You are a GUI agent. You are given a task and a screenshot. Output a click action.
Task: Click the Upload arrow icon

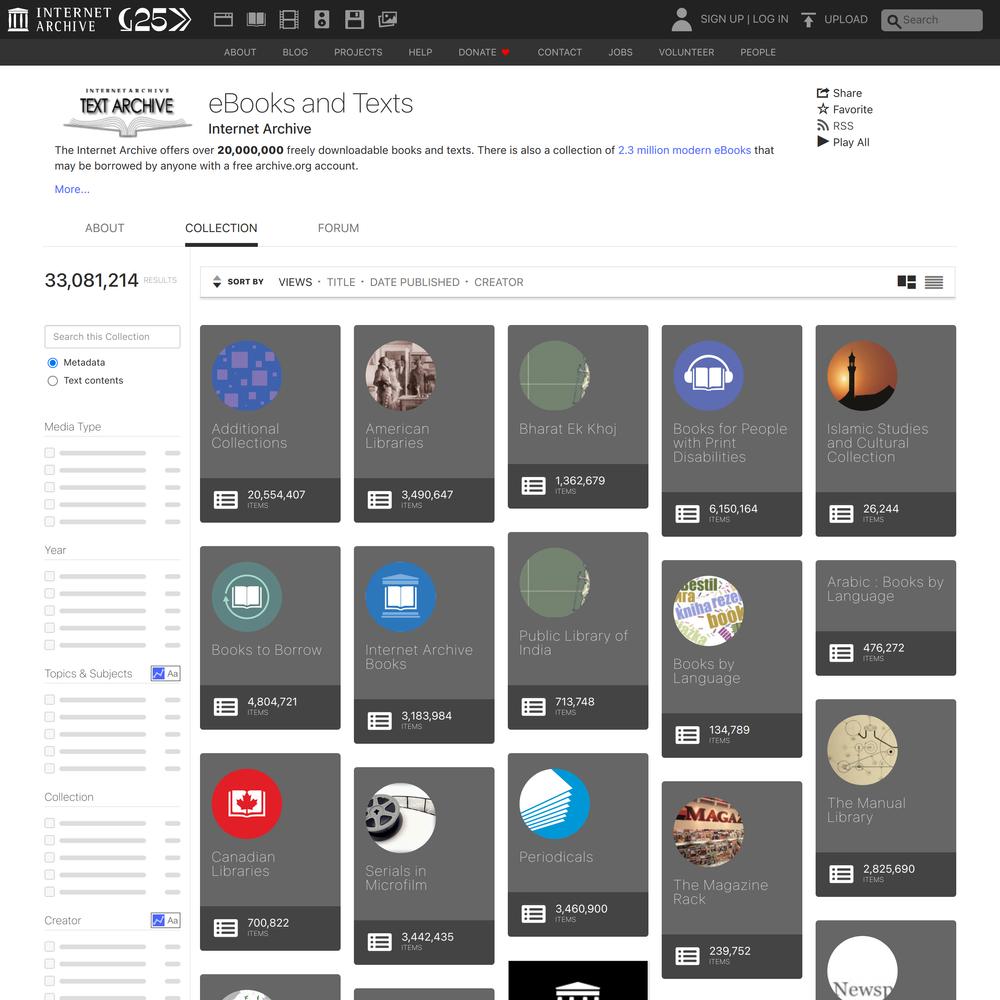pos(808,20)
